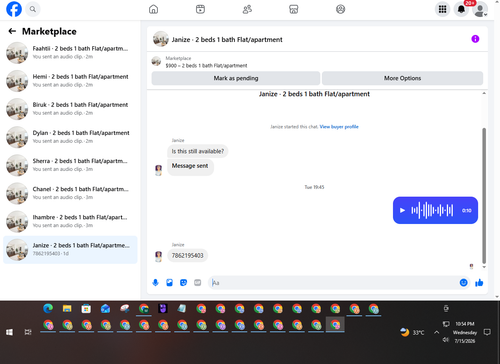Click Janize's avatar in chat header

161,39
